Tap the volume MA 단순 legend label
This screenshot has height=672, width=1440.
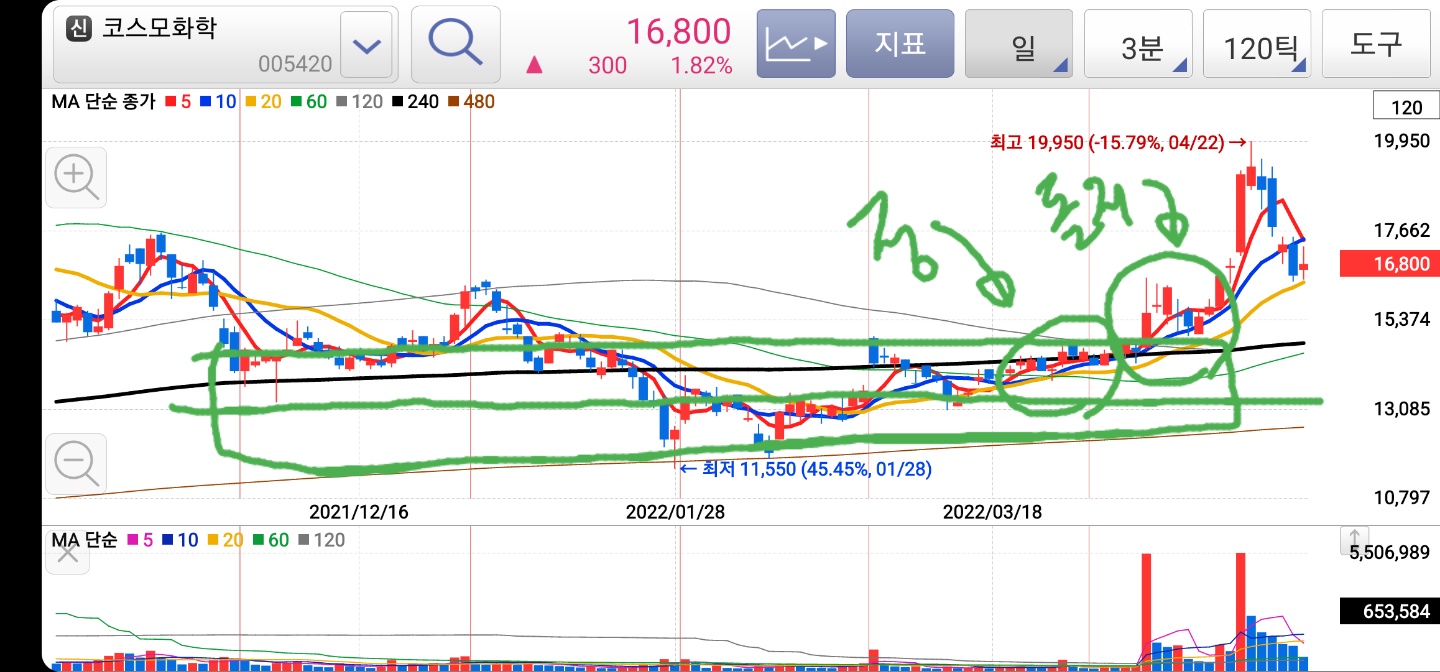[84, 540]
